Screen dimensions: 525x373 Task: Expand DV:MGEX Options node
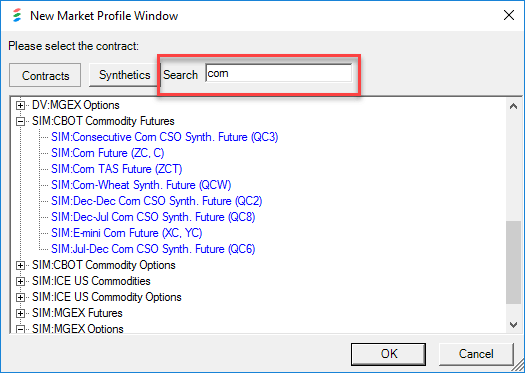click(x=20, y=105)
